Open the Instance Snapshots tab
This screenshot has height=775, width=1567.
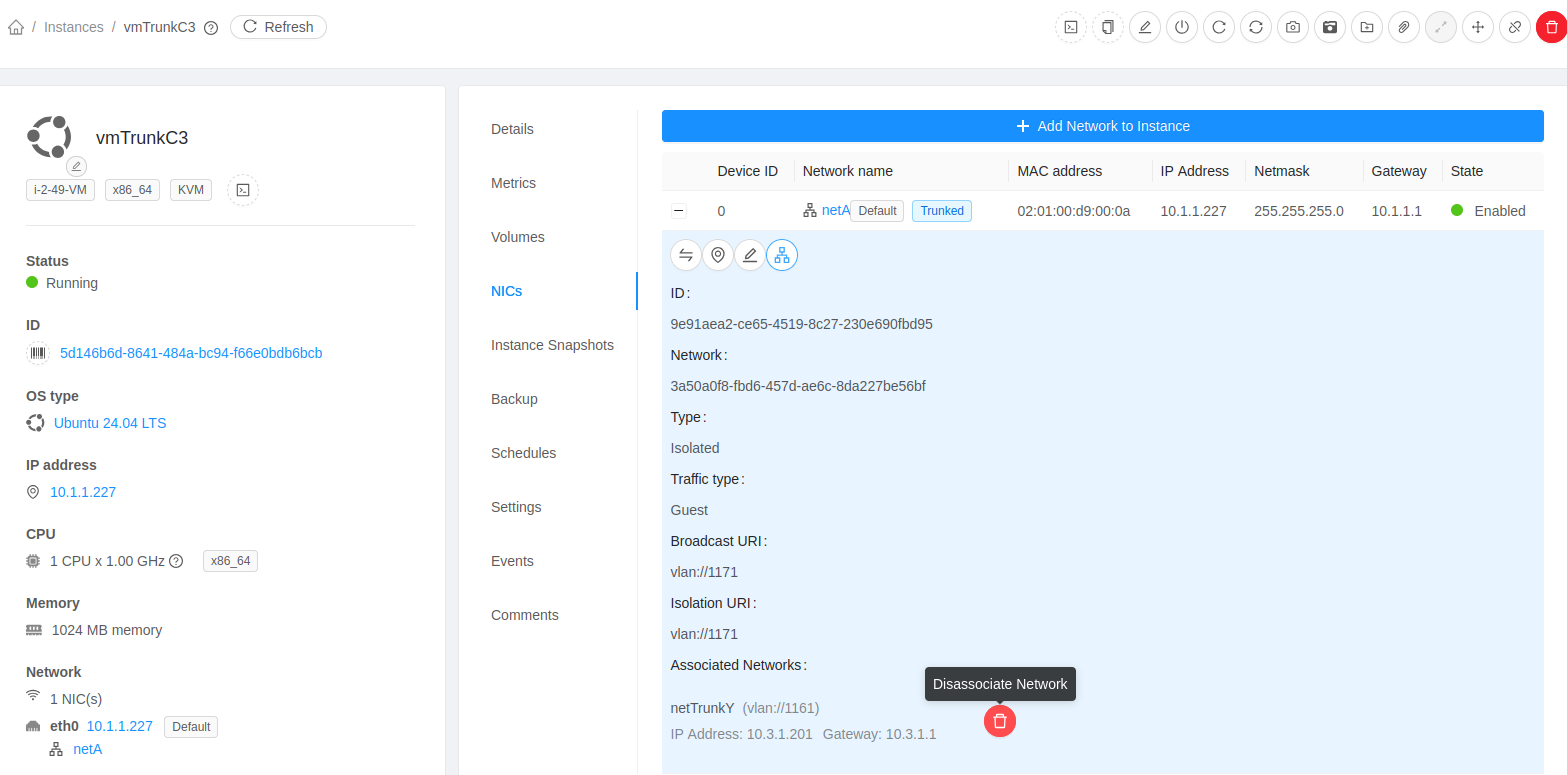pyautogui.click(x=552, y=345)
